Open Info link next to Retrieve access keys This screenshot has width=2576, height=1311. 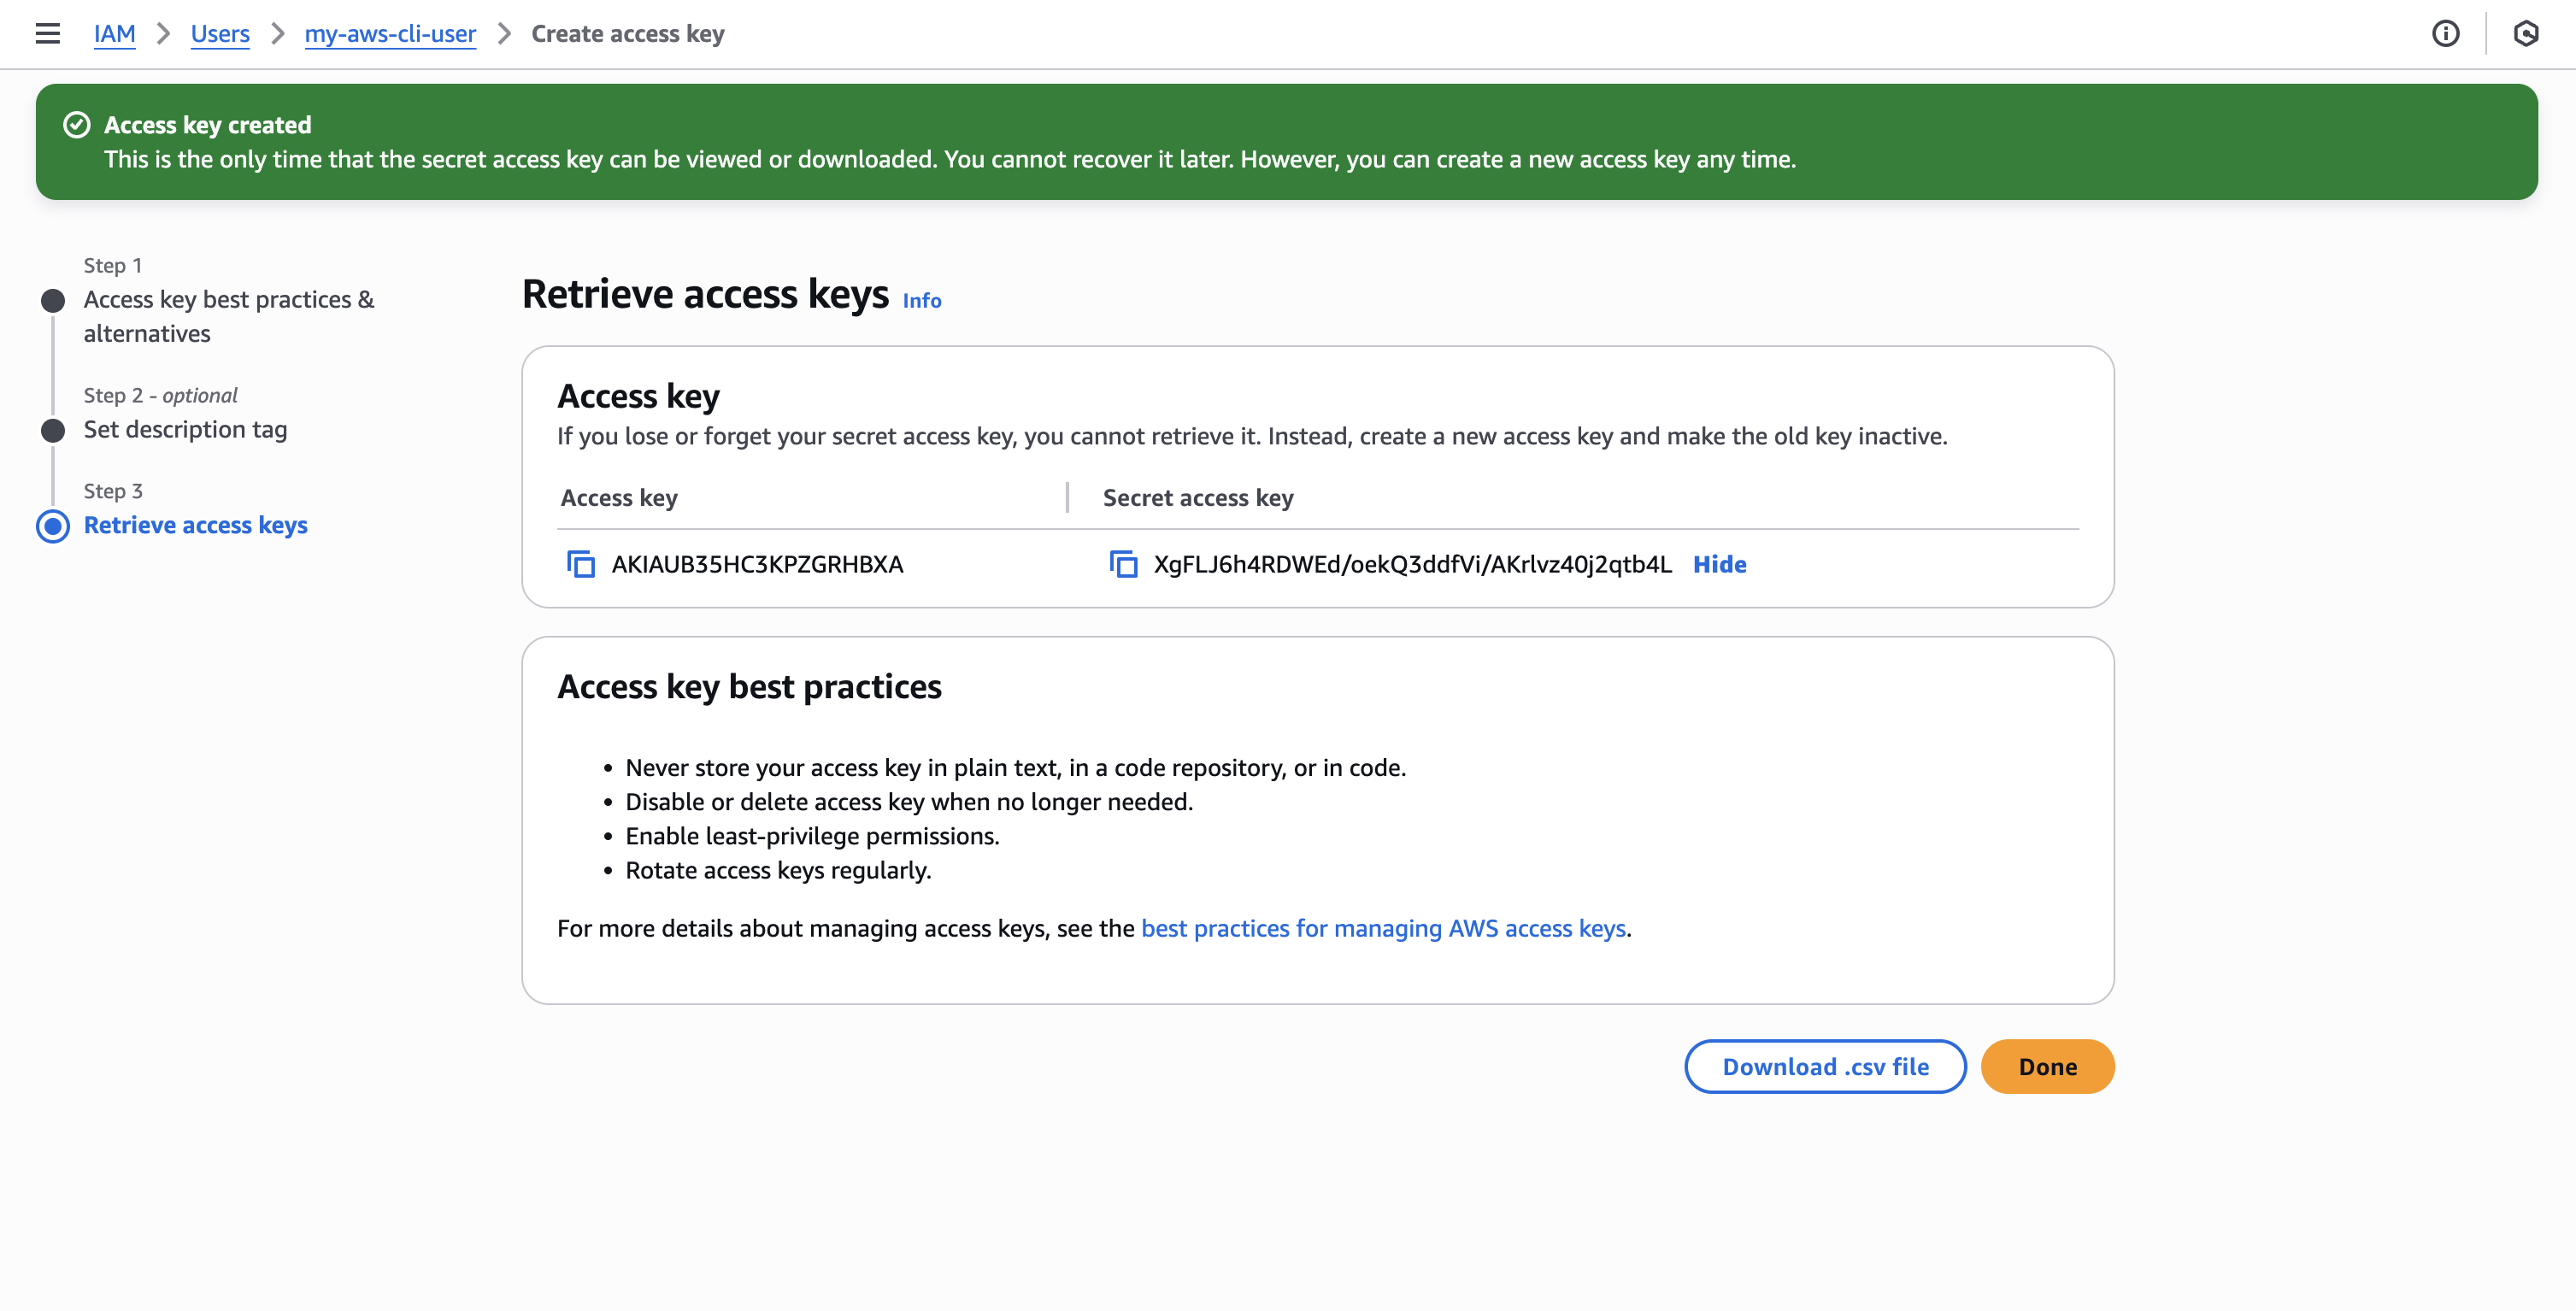pyautogui.click(x=921, y=300)
